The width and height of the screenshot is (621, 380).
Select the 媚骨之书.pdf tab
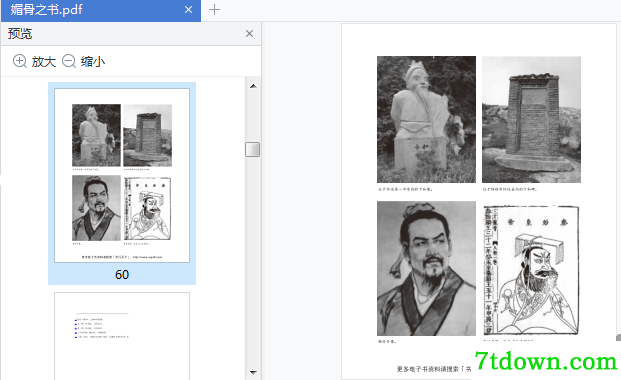[101, 10]
